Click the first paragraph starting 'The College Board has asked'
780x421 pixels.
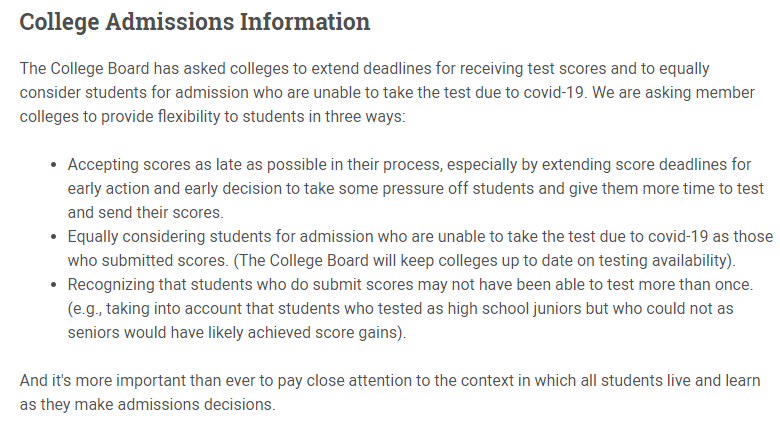click(388, 93)
